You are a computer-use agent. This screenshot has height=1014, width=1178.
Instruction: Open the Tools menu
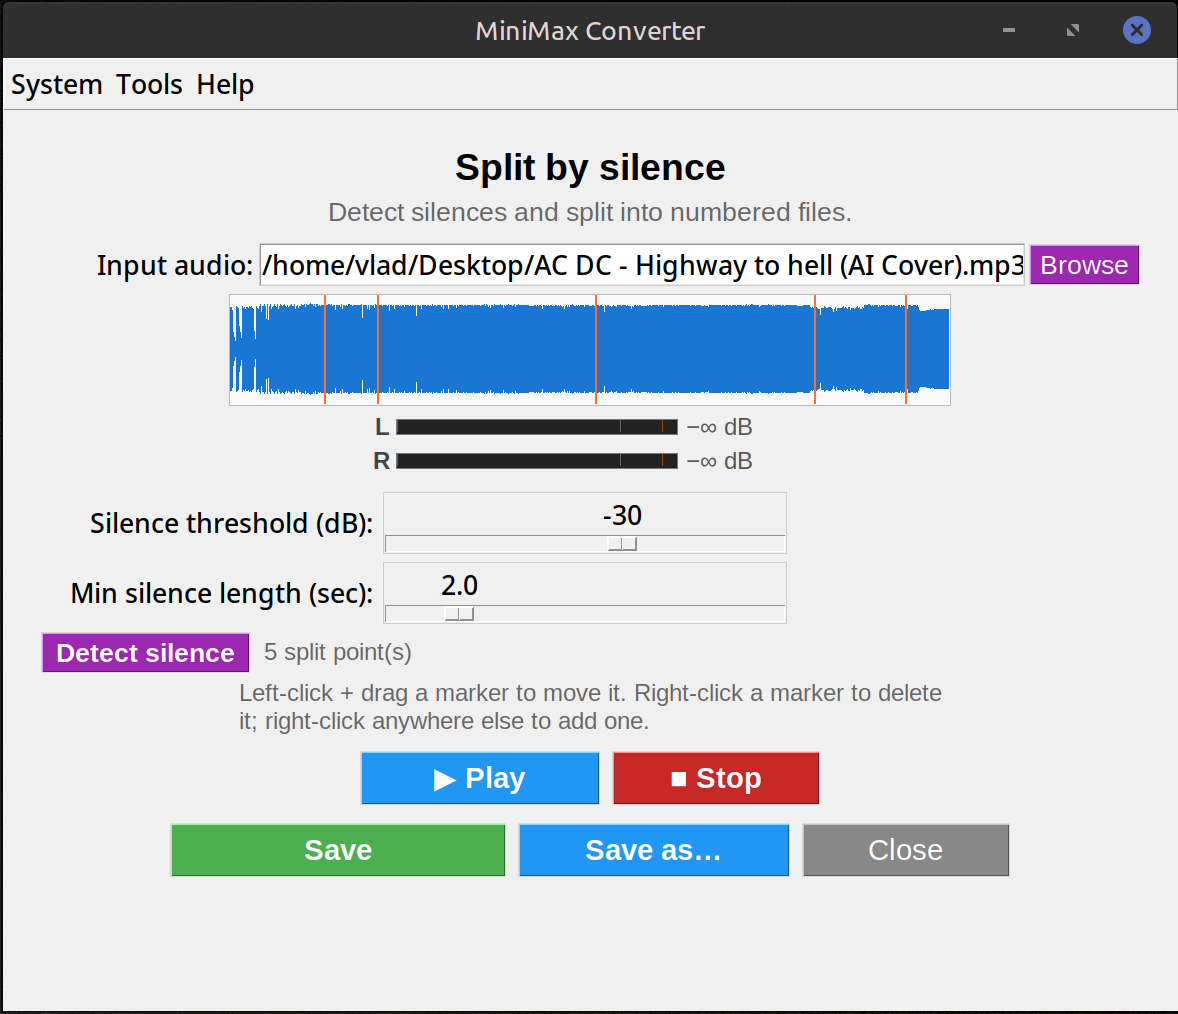pyautogui.click(x=149, y=84)
